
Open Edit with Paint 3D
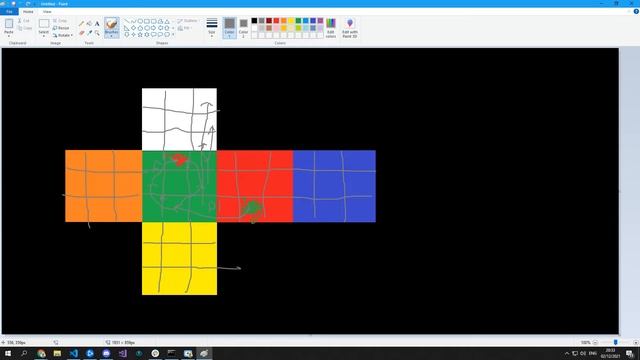tap(350, 28)
